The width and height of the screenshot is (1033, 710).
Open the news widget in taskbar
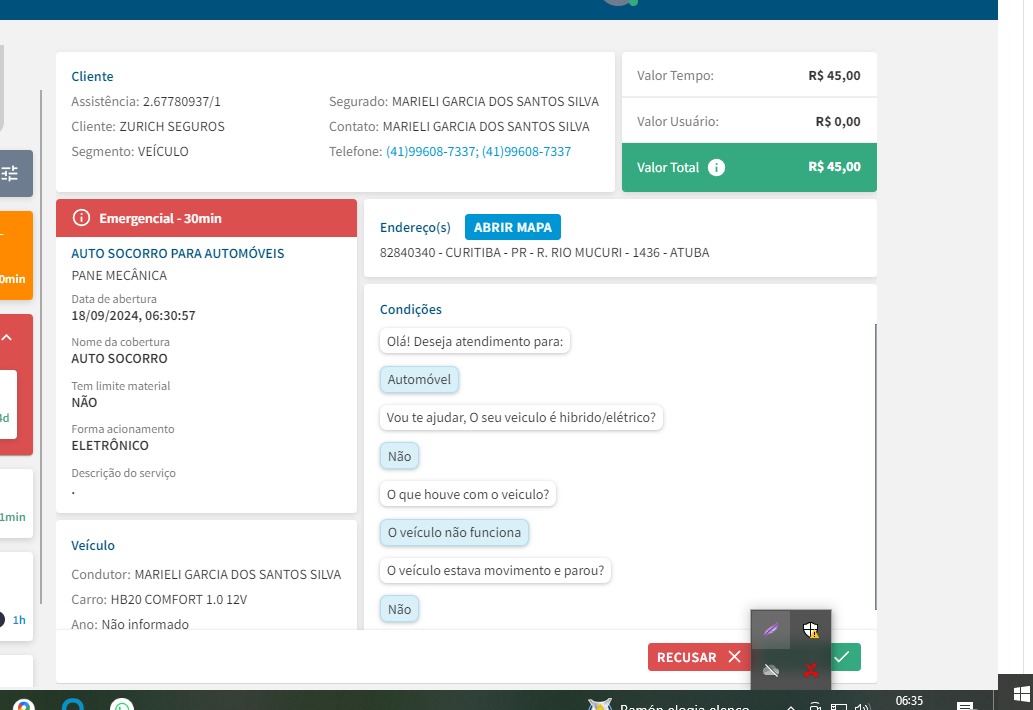(669, 705)
